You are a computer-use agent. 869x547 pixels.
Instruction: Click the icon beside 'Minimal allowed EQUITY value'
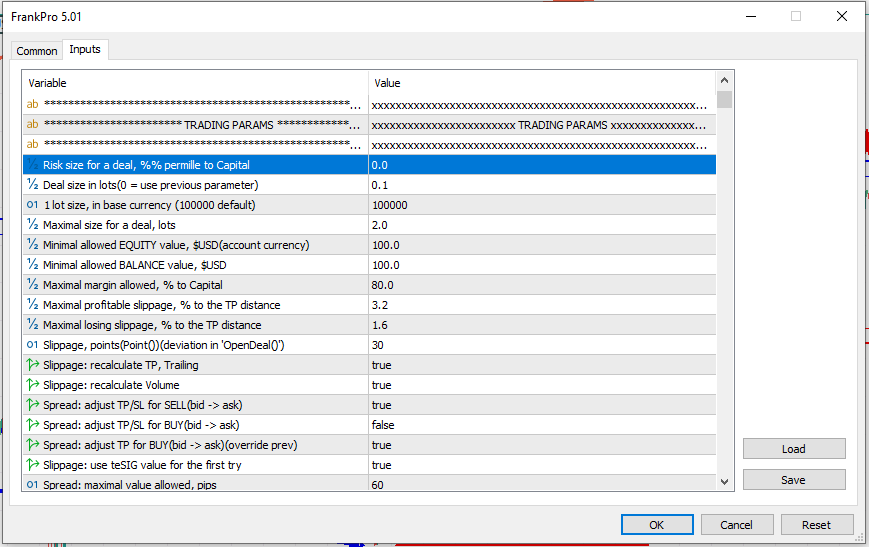point(33,245)
